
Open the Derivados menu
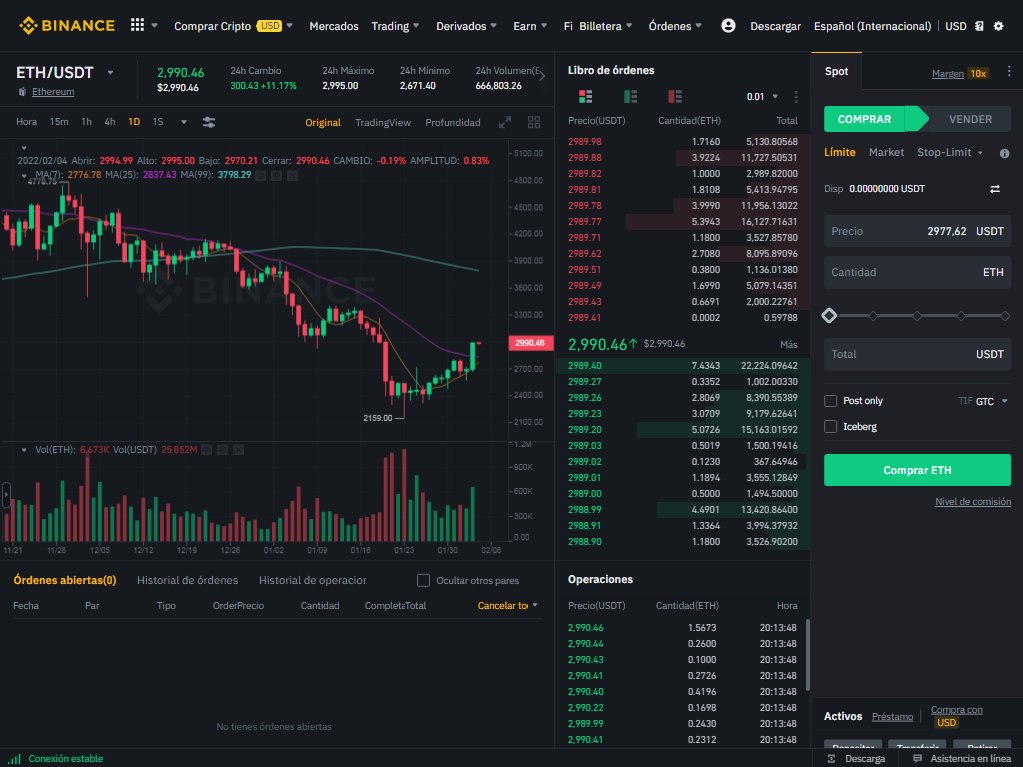(x=464, y=25)
